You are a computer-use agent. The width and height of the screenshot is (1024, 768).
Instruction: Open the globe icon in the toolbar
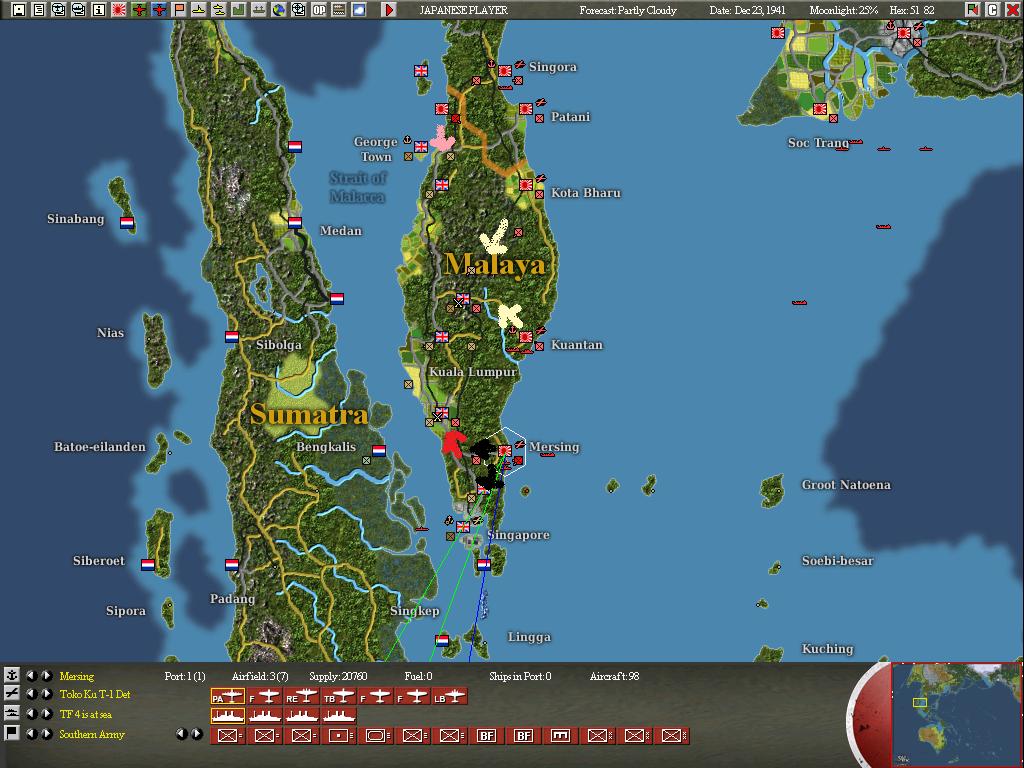279,10
